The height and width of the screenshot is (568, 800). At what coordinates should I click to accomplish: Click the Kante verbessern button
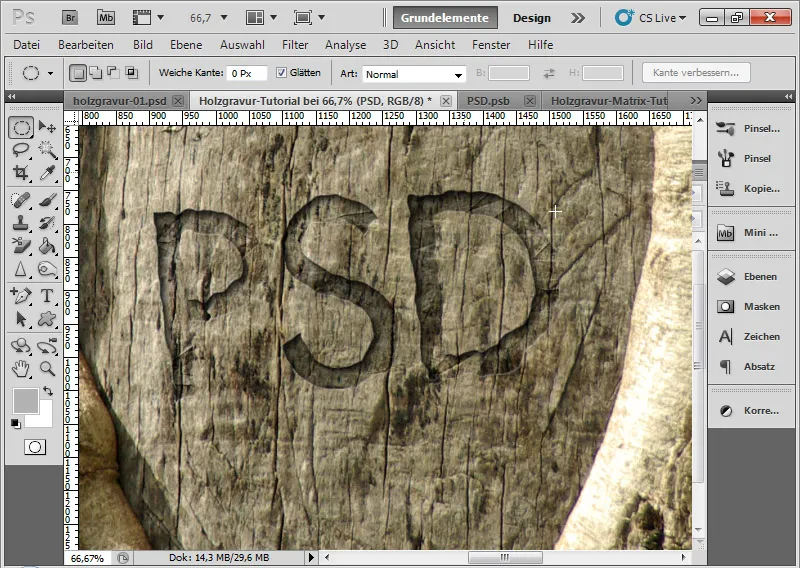[696, 72]
